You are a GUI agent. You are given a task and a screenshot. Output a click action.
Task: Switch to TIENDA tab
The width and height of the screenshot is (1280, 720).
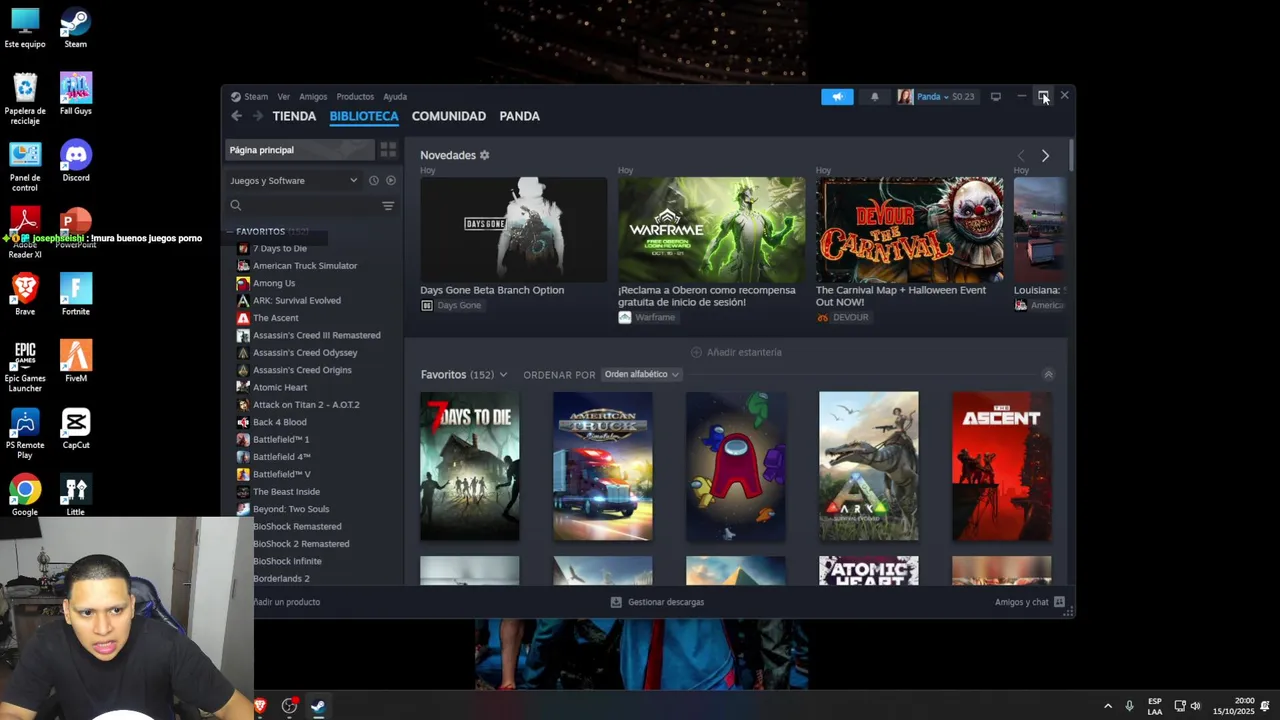[294, 116]
